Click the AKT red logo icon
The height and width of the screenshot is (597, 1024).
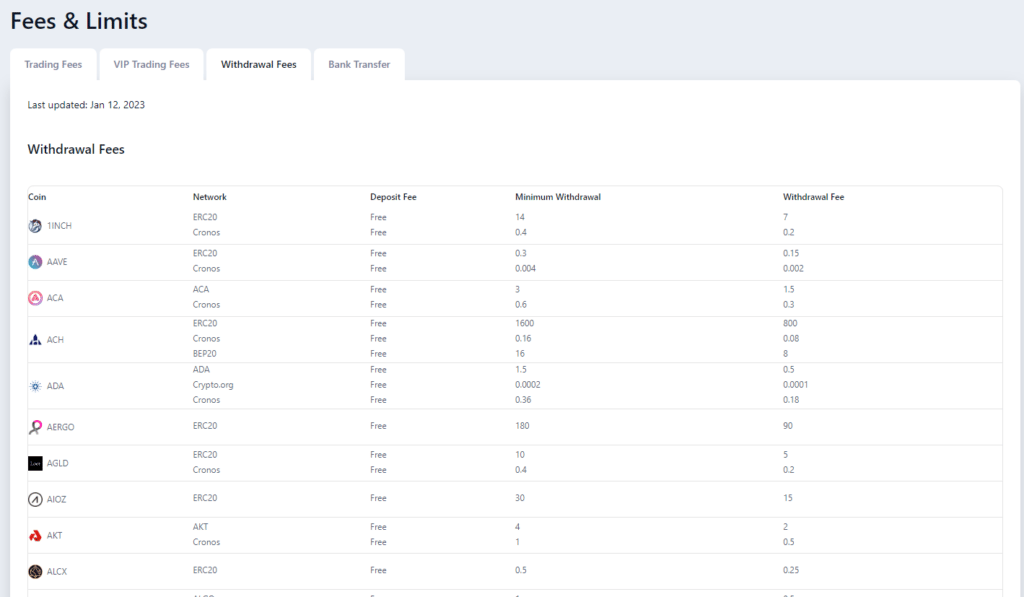pos(35,536)
